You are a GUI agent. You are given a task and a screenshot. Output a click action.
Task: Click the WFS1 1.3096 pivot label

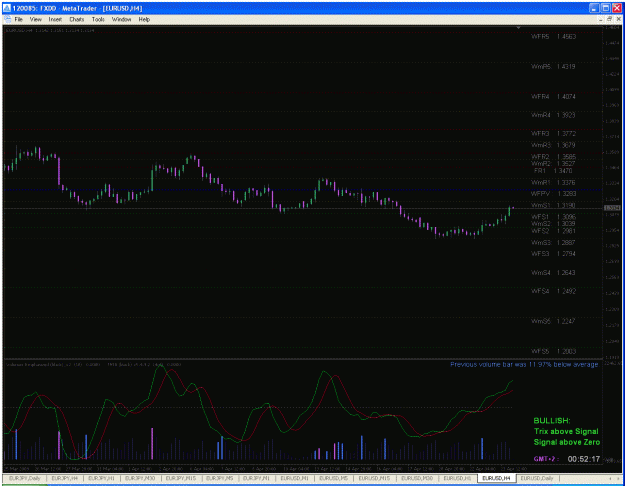(553, 217)
